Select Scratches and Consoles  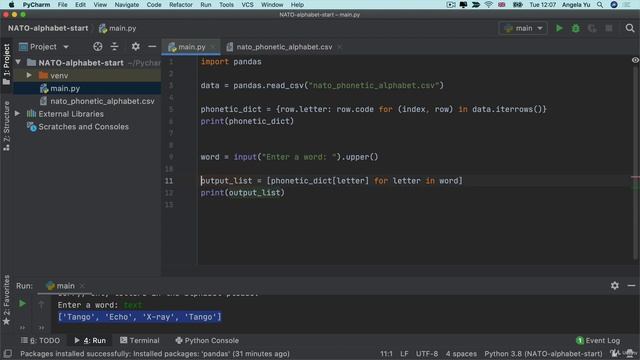coord(83,127)
